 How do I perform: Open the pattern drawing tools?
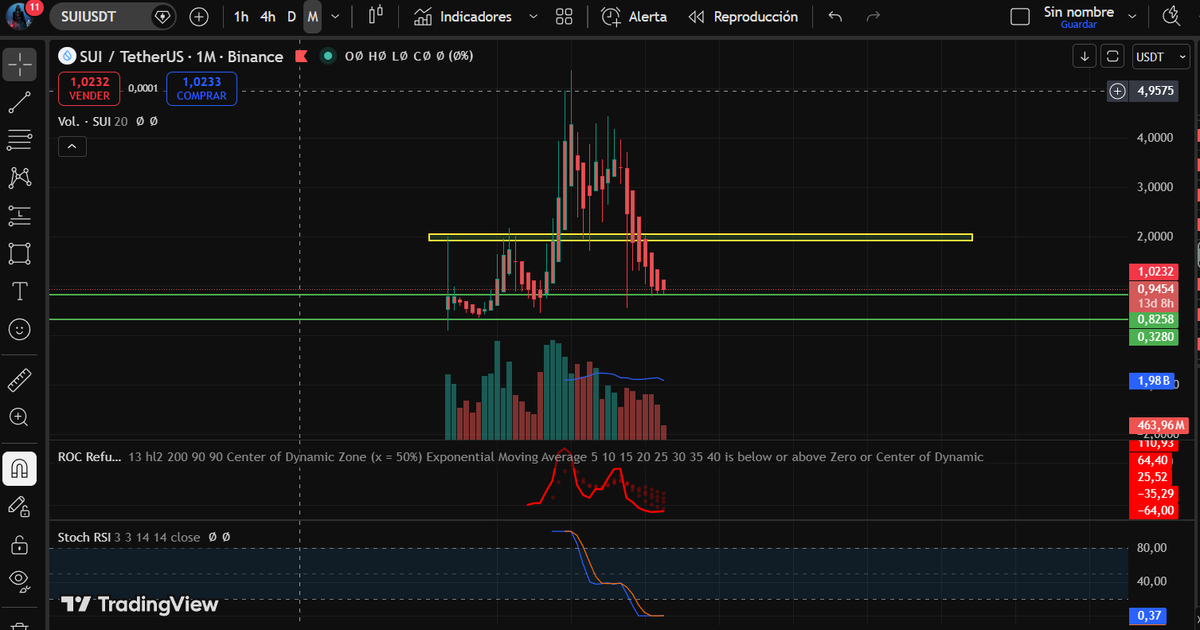pos(20,178)
